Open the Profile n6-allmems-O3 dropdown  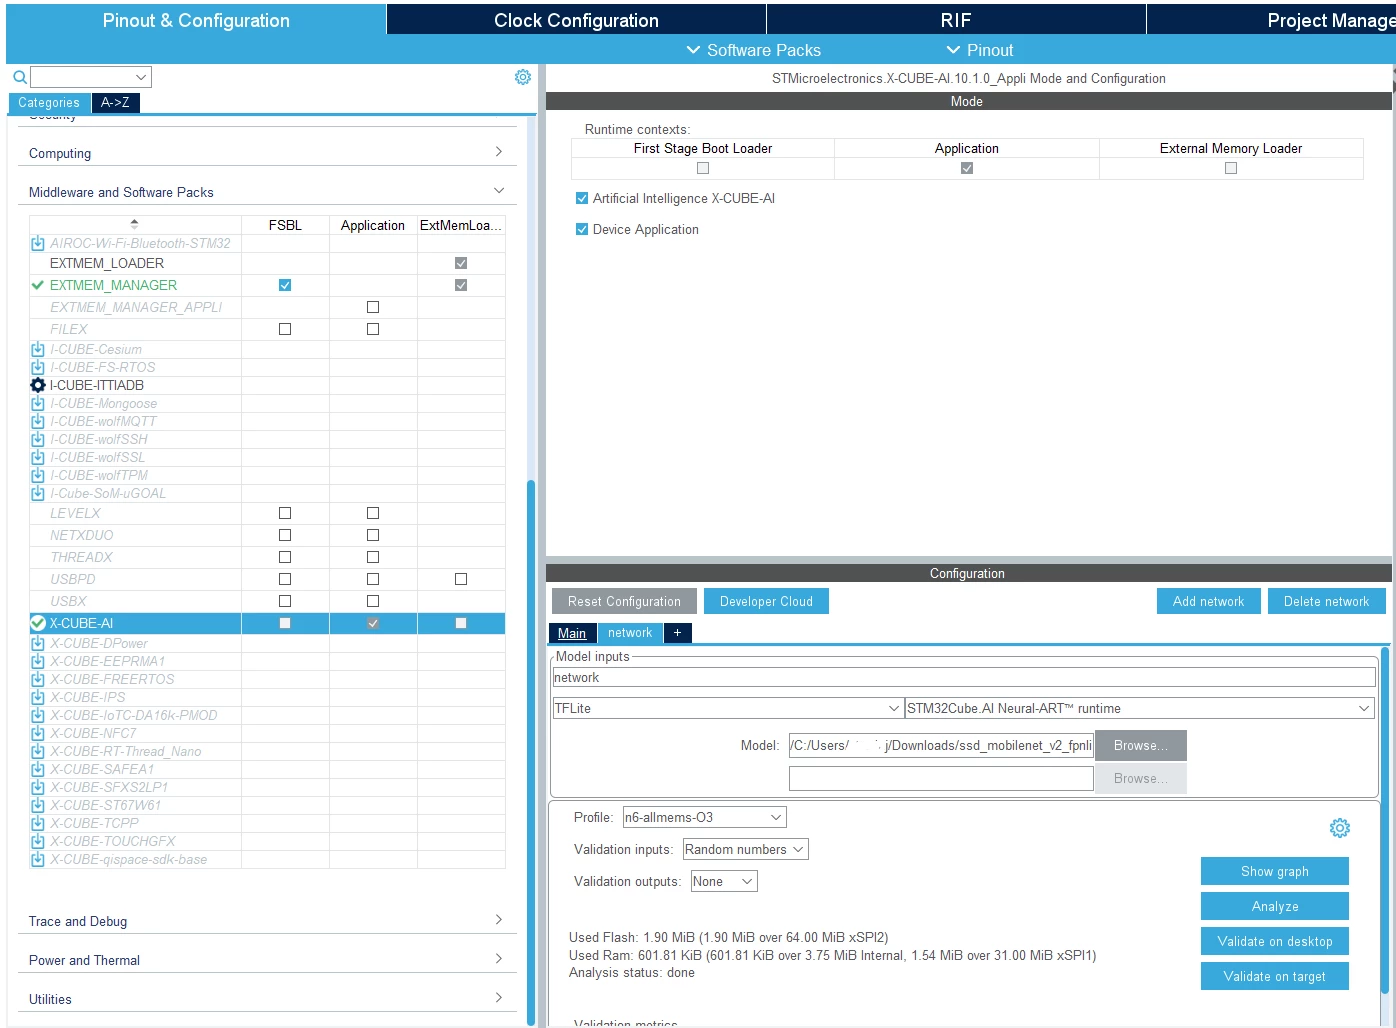(x=704, y=817)
